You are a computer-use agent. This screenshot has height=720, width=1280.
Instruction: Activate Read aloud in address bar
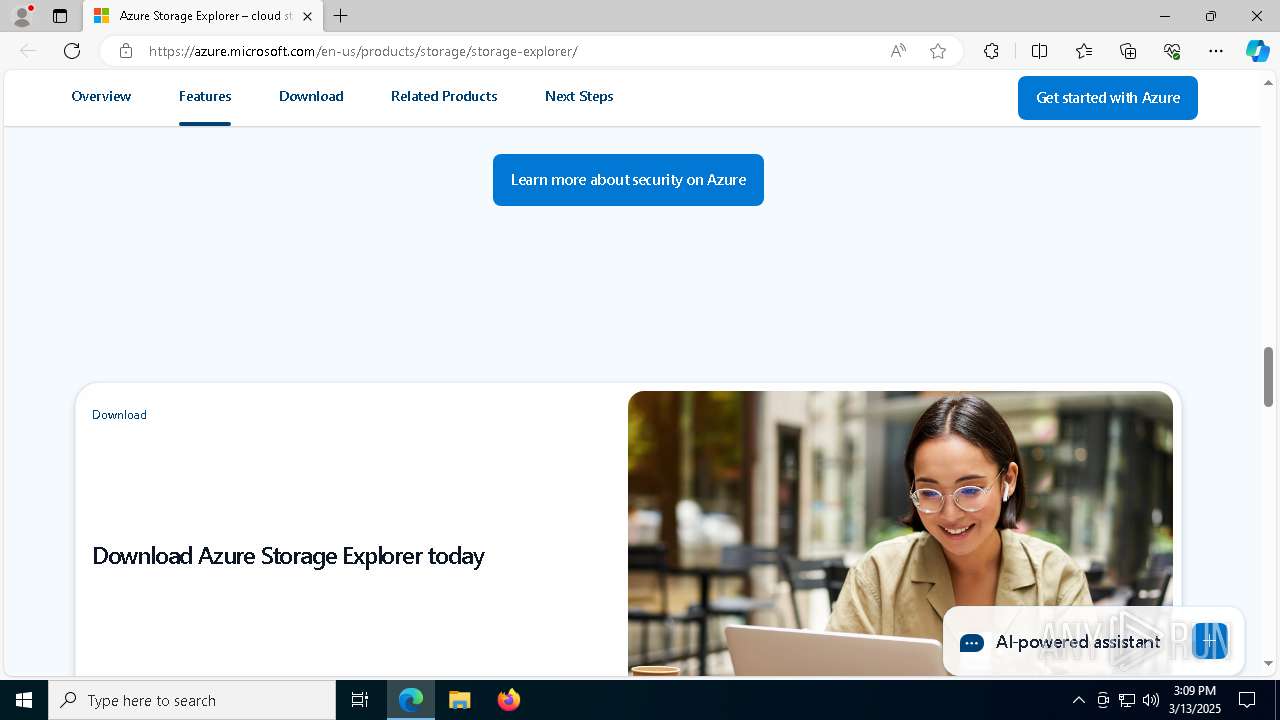pos(898,51)
